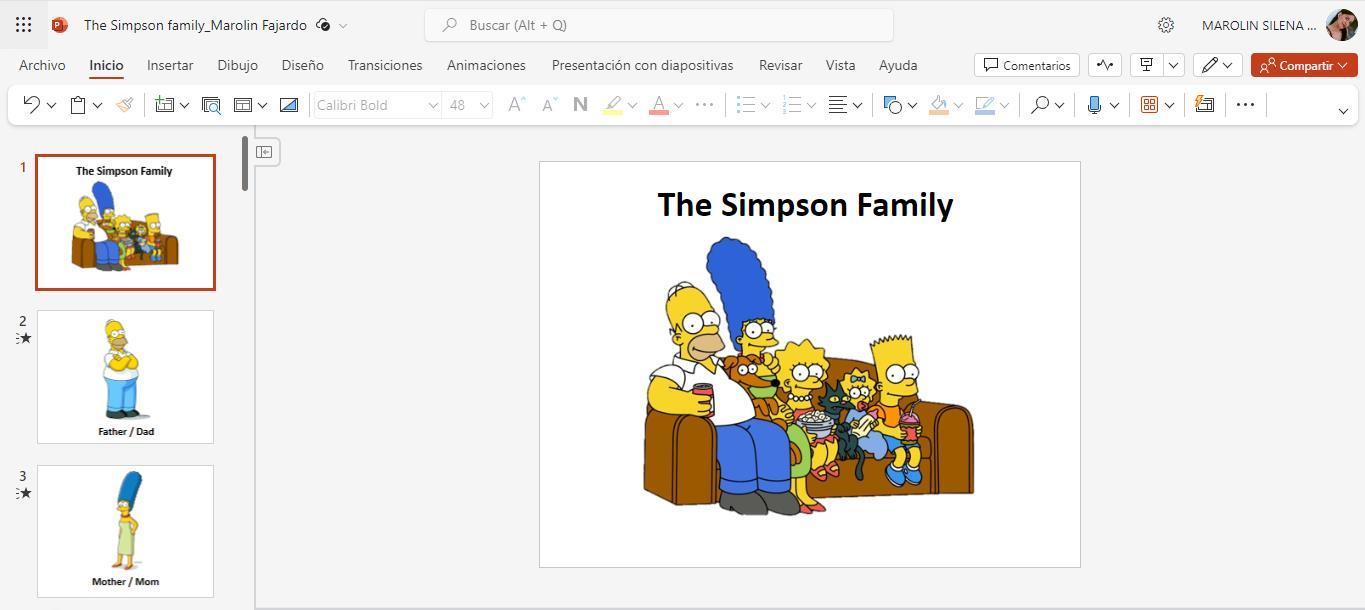Switch to the Diseño tab

[302, 65]
